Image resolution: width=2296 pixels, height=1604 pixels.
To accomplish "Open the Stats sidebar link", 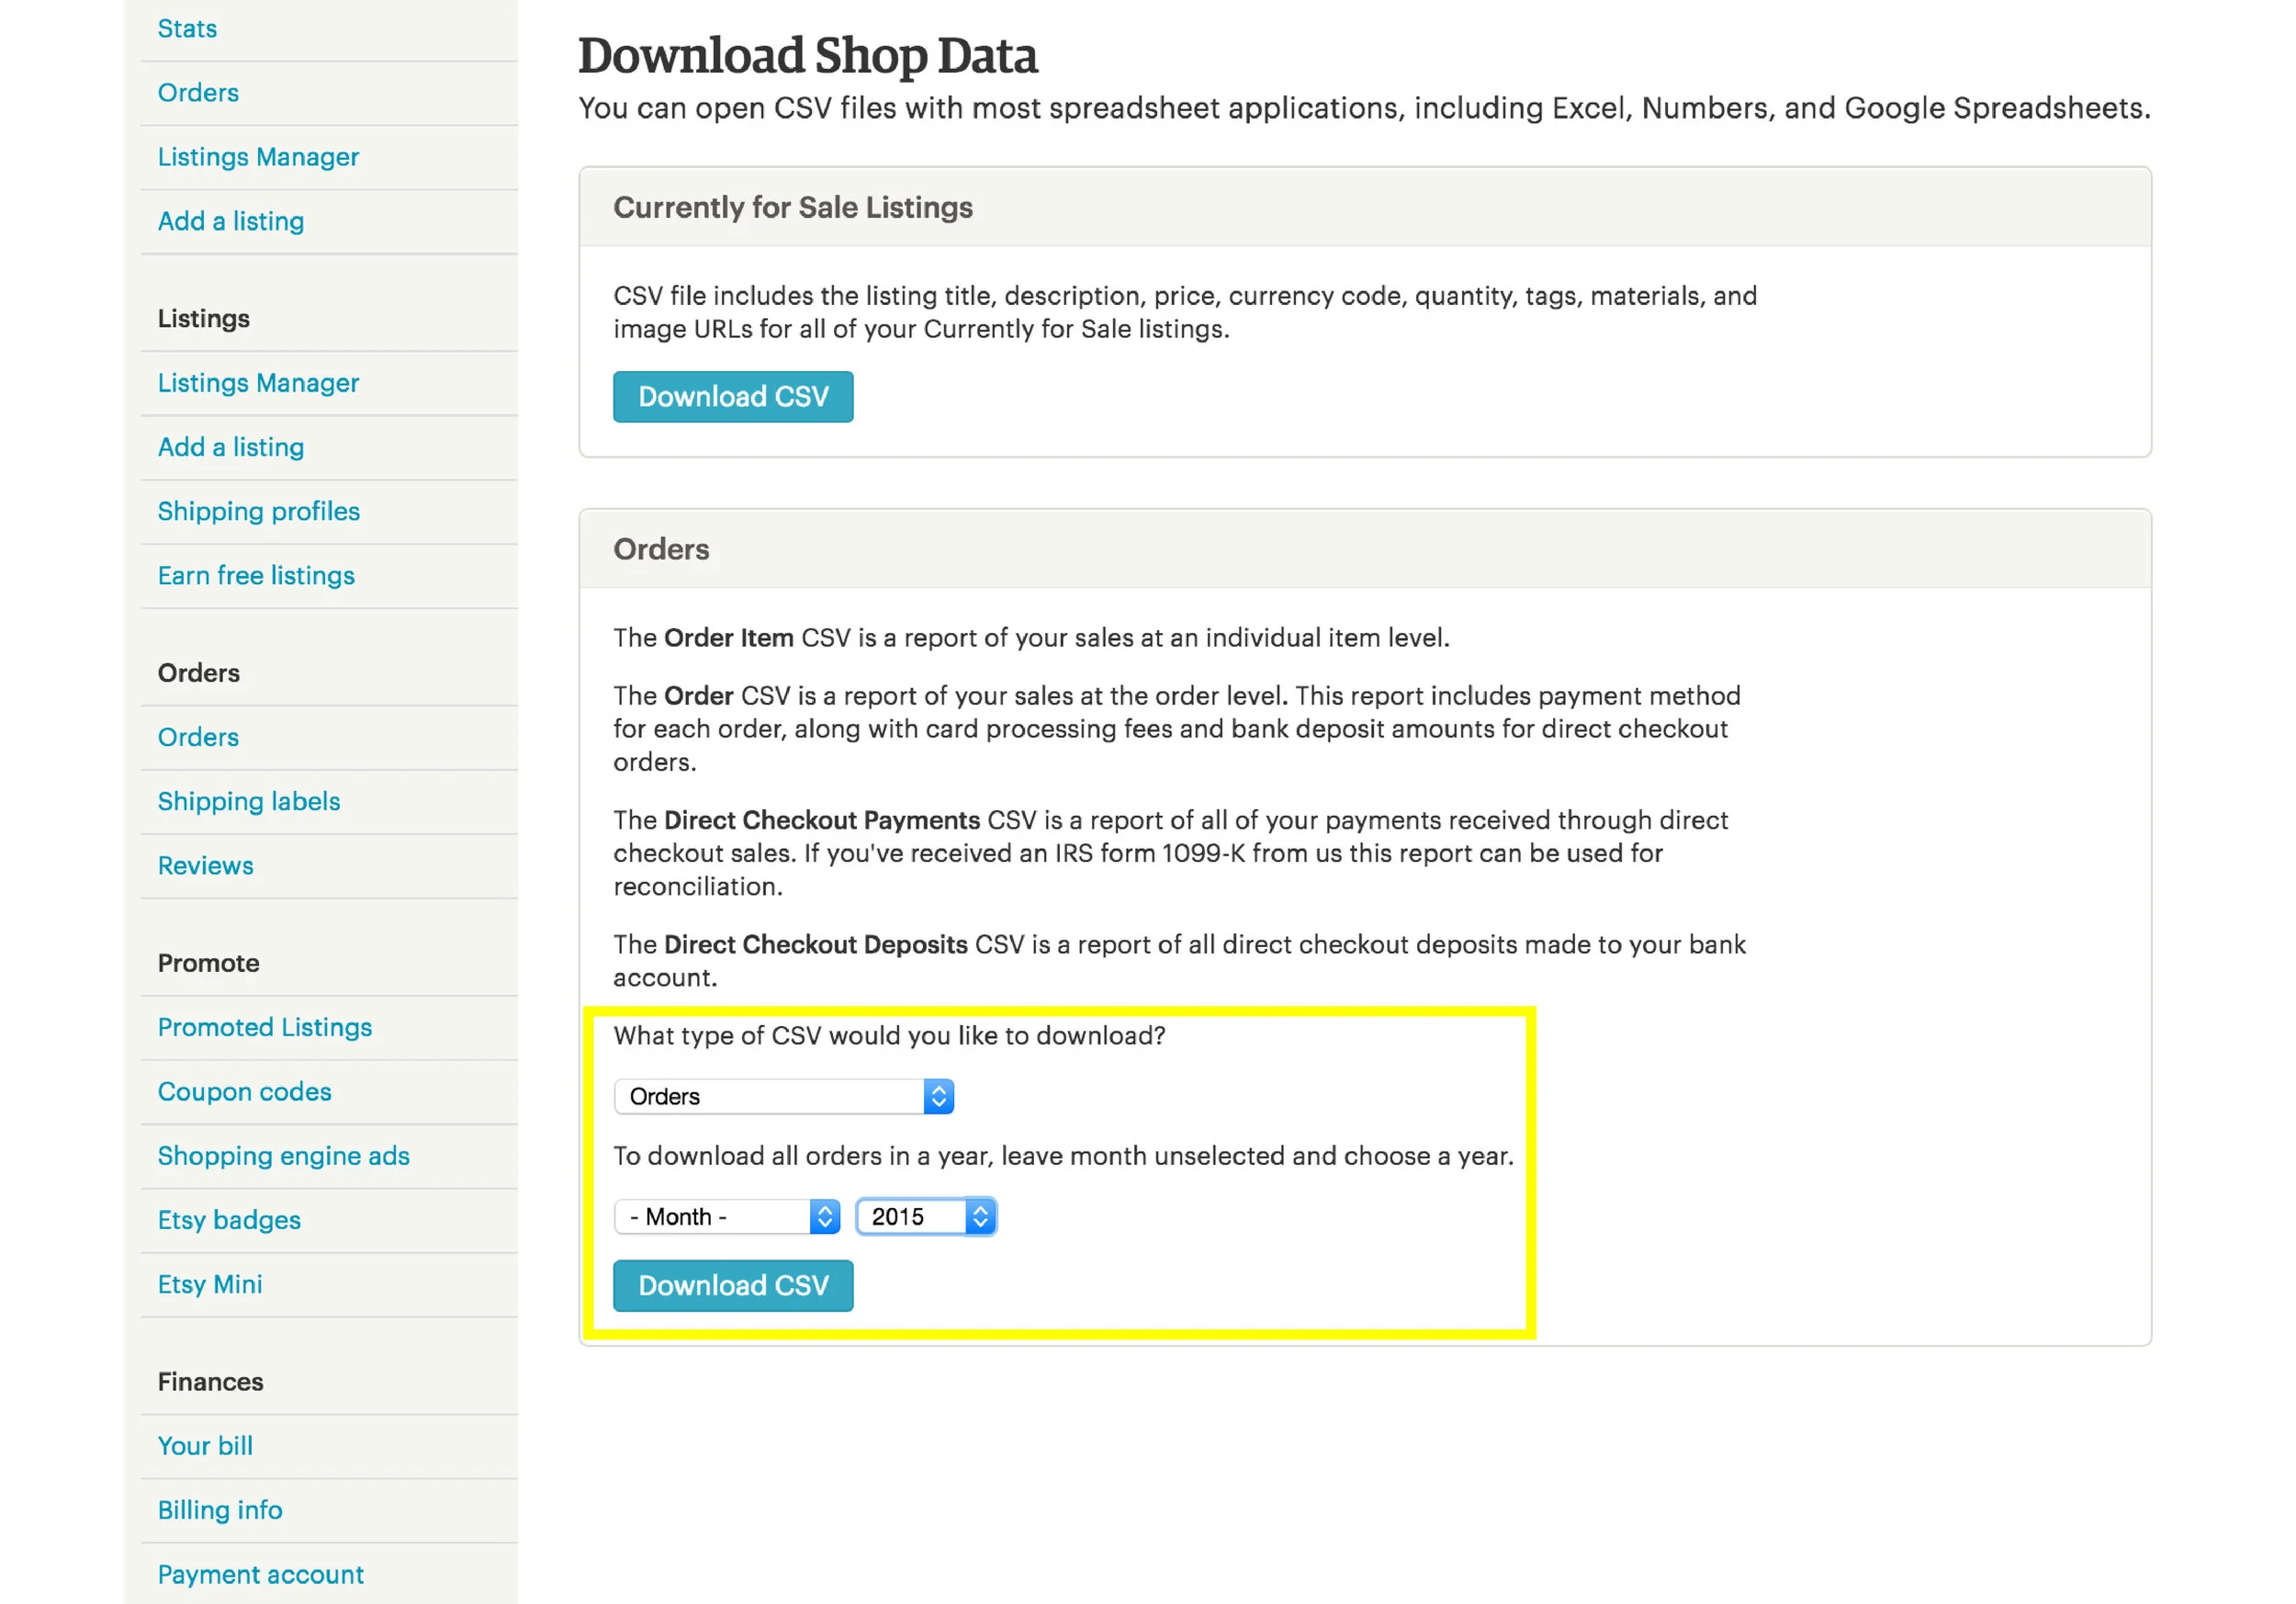I will click(x=187, y=28).
